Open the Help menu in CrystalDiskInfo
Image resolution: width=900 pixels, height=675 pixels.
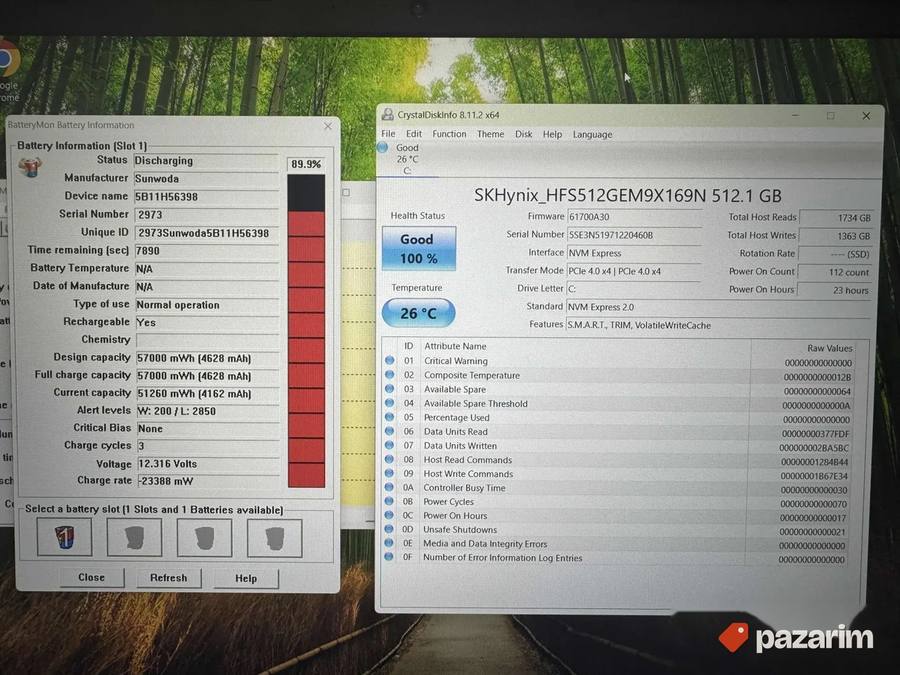(x=552, y=134)
